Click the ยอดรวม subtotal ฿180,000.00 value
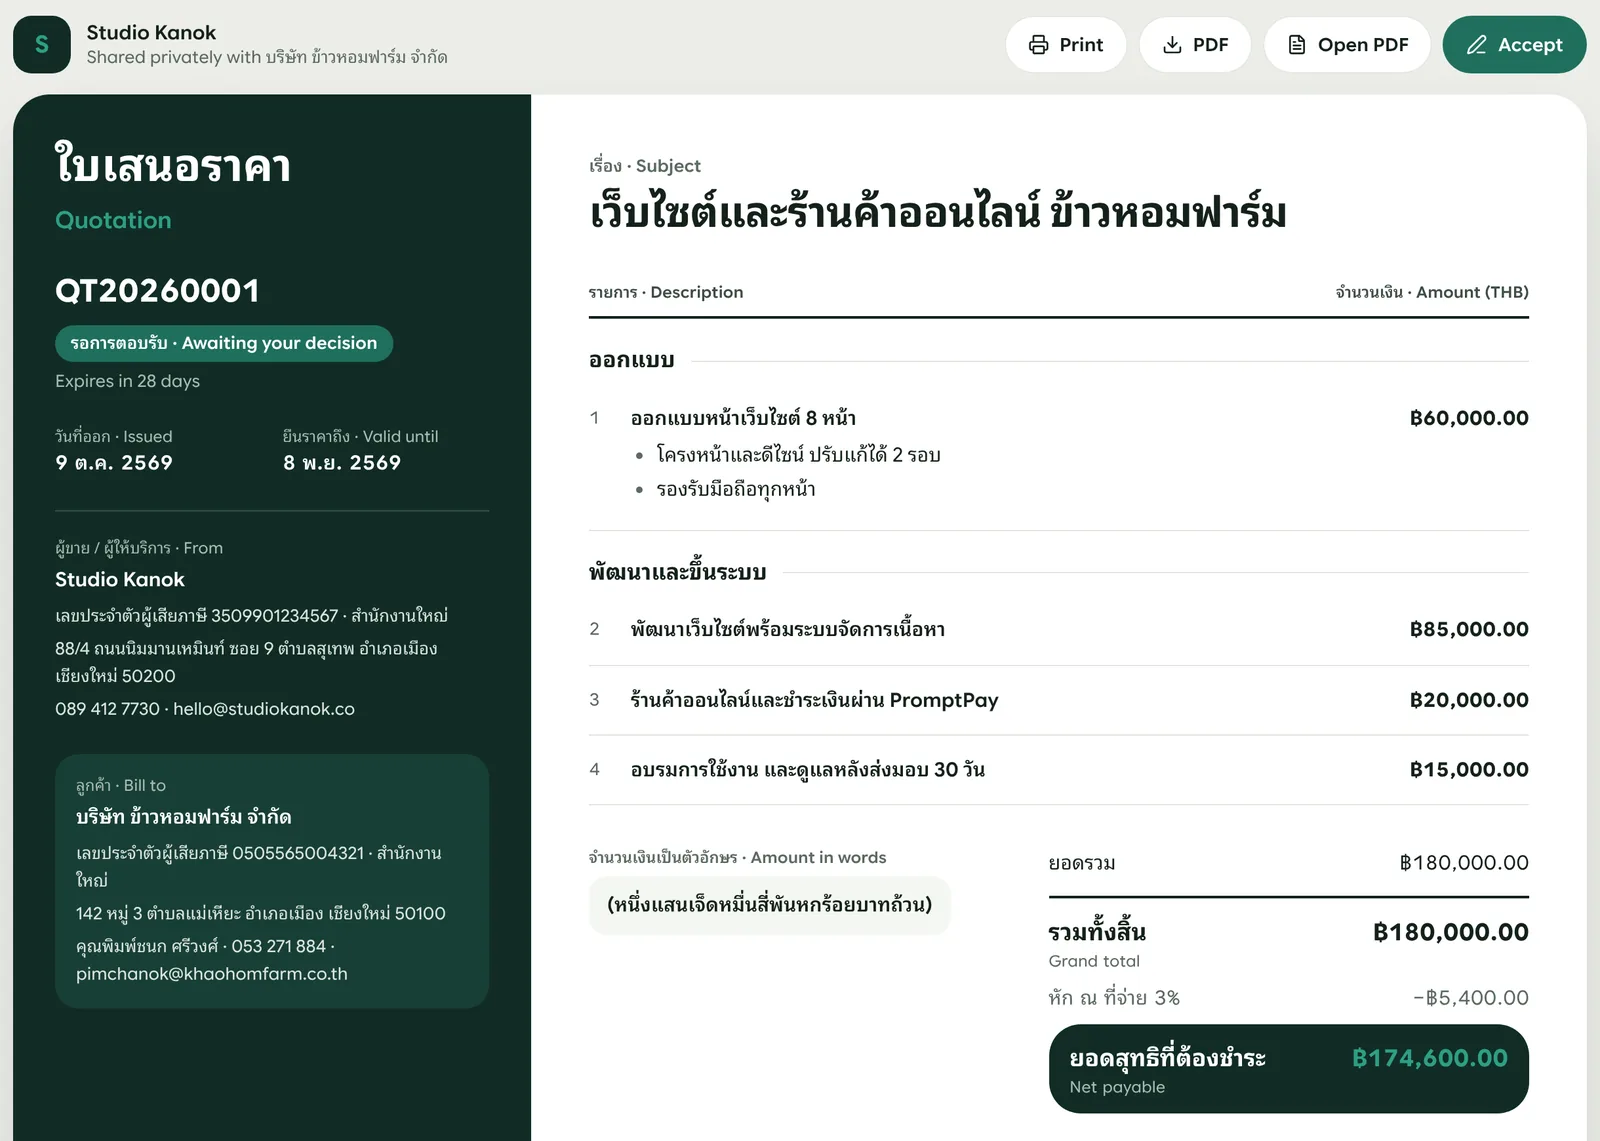The image size is (1600, 1141). (x=1464, y=863)
